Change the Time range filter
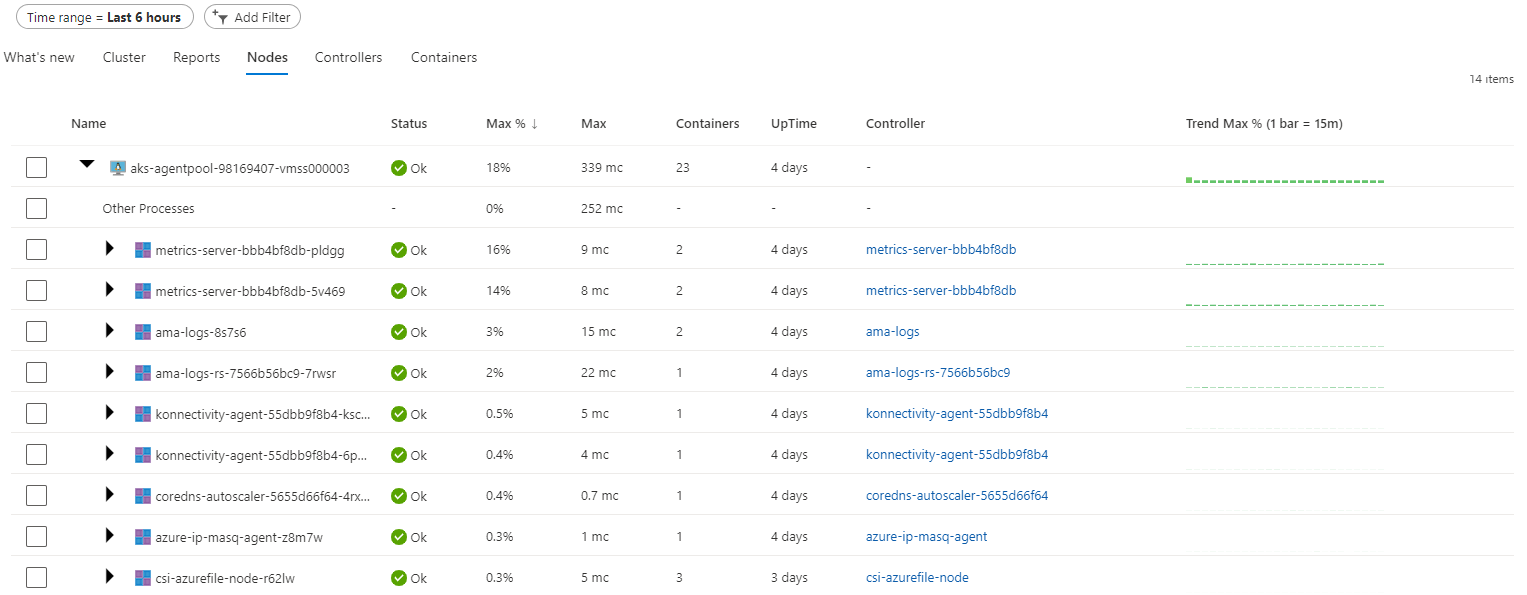Screen dimensions: 1527x595 tap(104, 17)
